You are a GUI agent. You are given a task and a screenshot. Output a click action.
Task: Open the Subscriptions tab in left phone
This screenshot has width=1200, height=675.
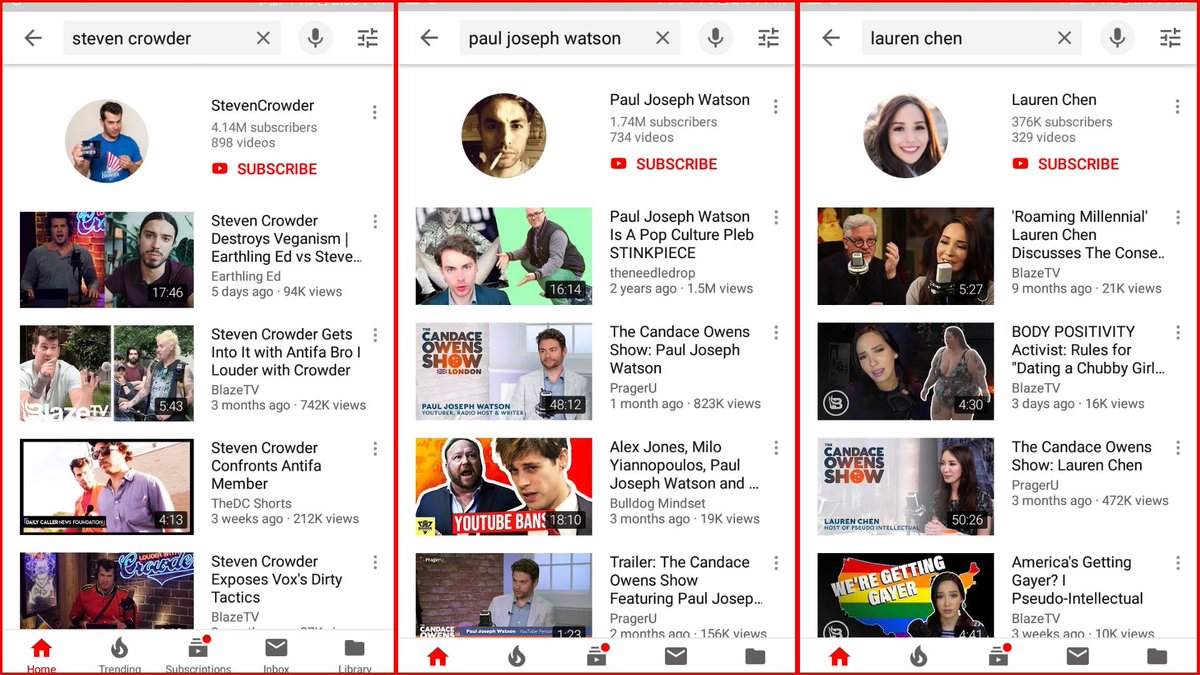click(x=198, y=655)
